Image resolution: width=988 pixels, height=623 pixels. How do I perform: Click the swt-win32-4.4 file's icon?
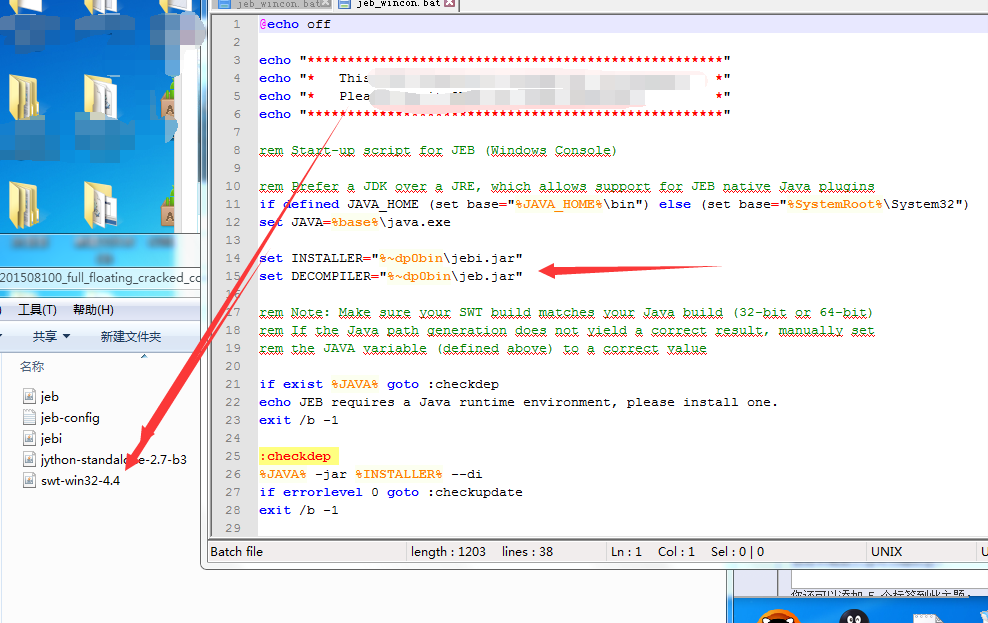pyautogui.click(x=29, y=480)
